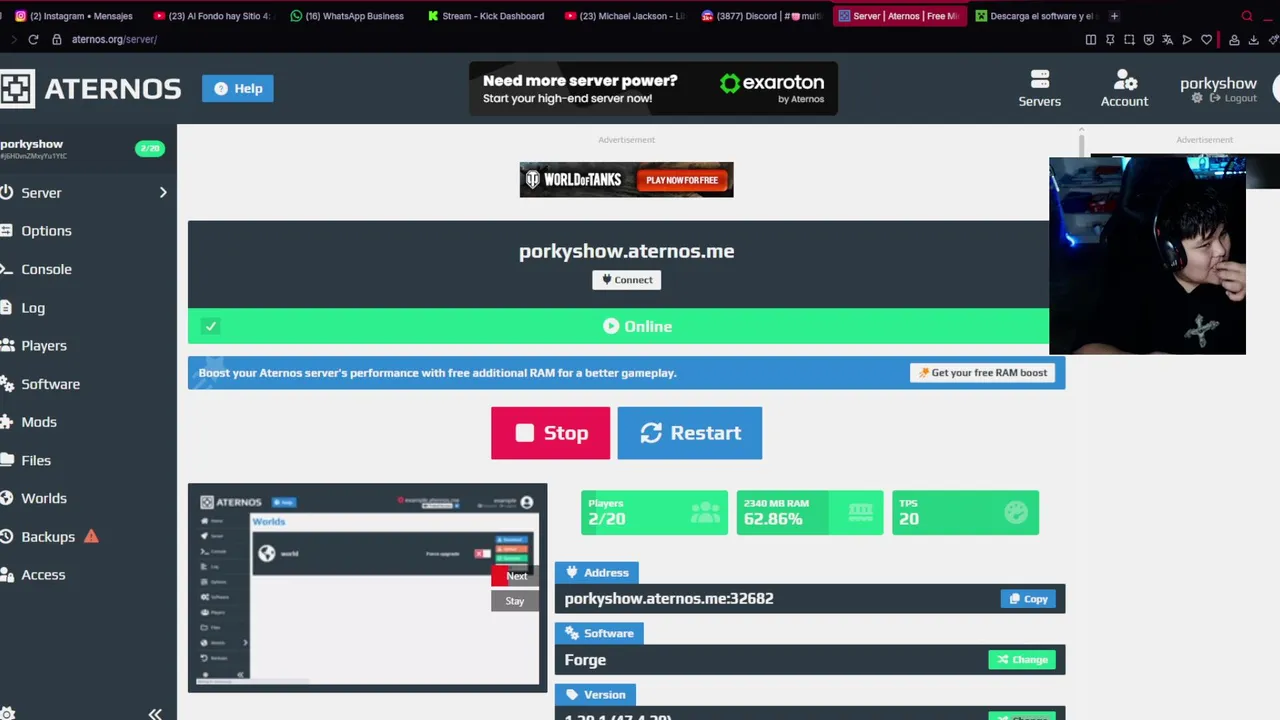Open the Account icon

pos(1124,88)
